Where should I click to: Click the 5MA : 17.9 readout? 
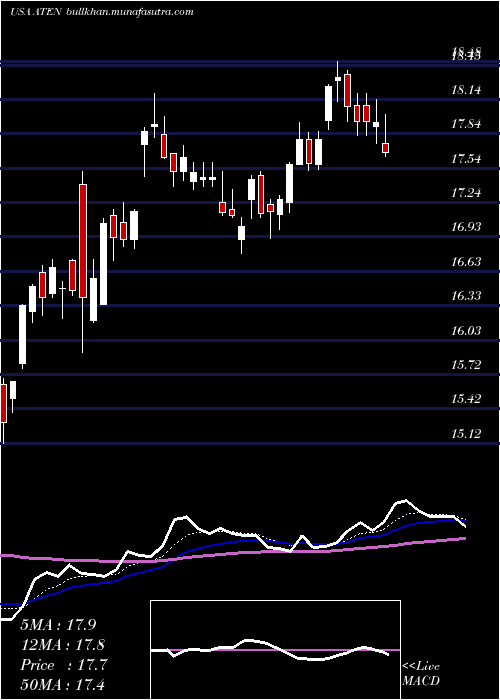(x=58, y=625)
